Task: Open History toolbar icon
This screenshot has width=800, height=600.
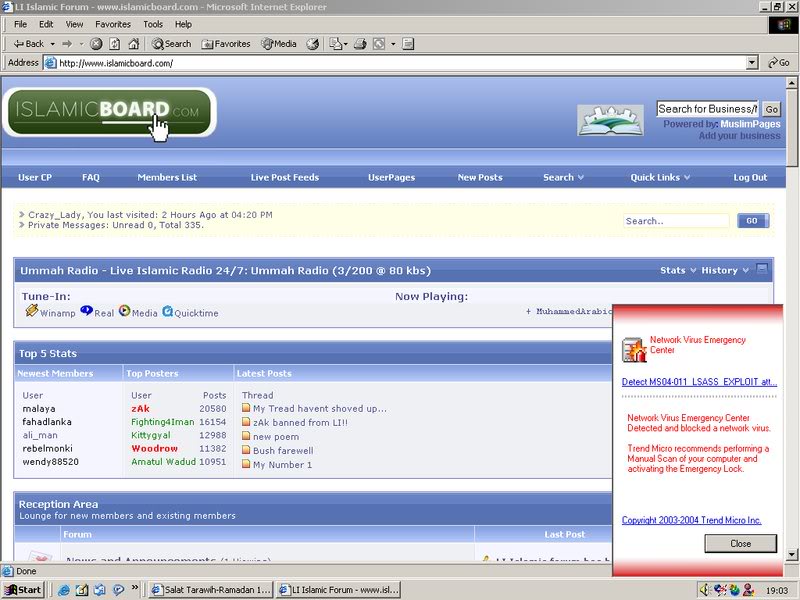Action: click(312, 44)
